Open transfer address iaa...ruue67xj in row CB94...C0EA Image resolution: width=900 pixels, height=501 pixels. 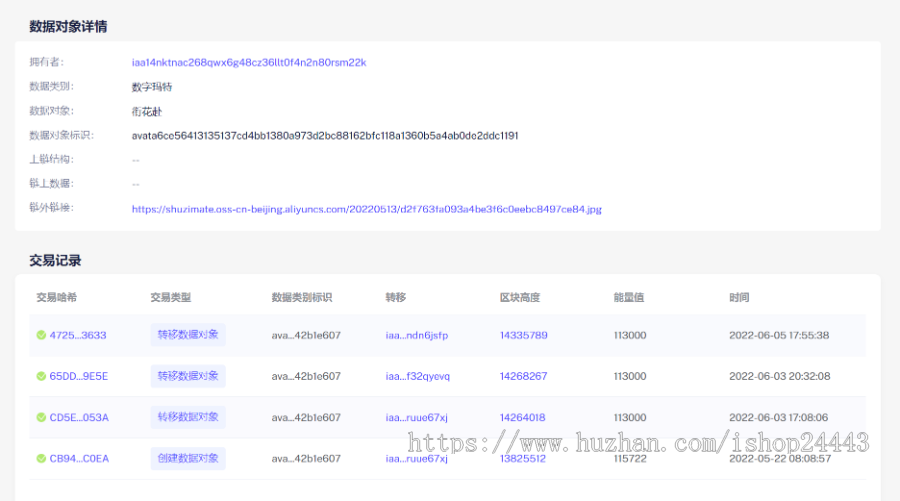pyautogui.click(x=417, y=459)
